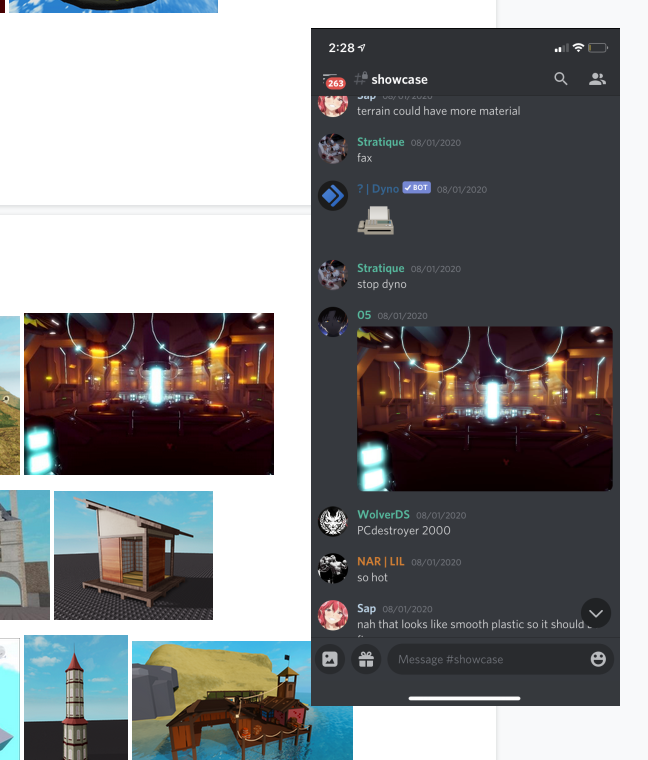The width and height of the screenshot is (648, 760).
Task: Open the sci-fi reactor thumbnail on webpage
Action: 149,394
